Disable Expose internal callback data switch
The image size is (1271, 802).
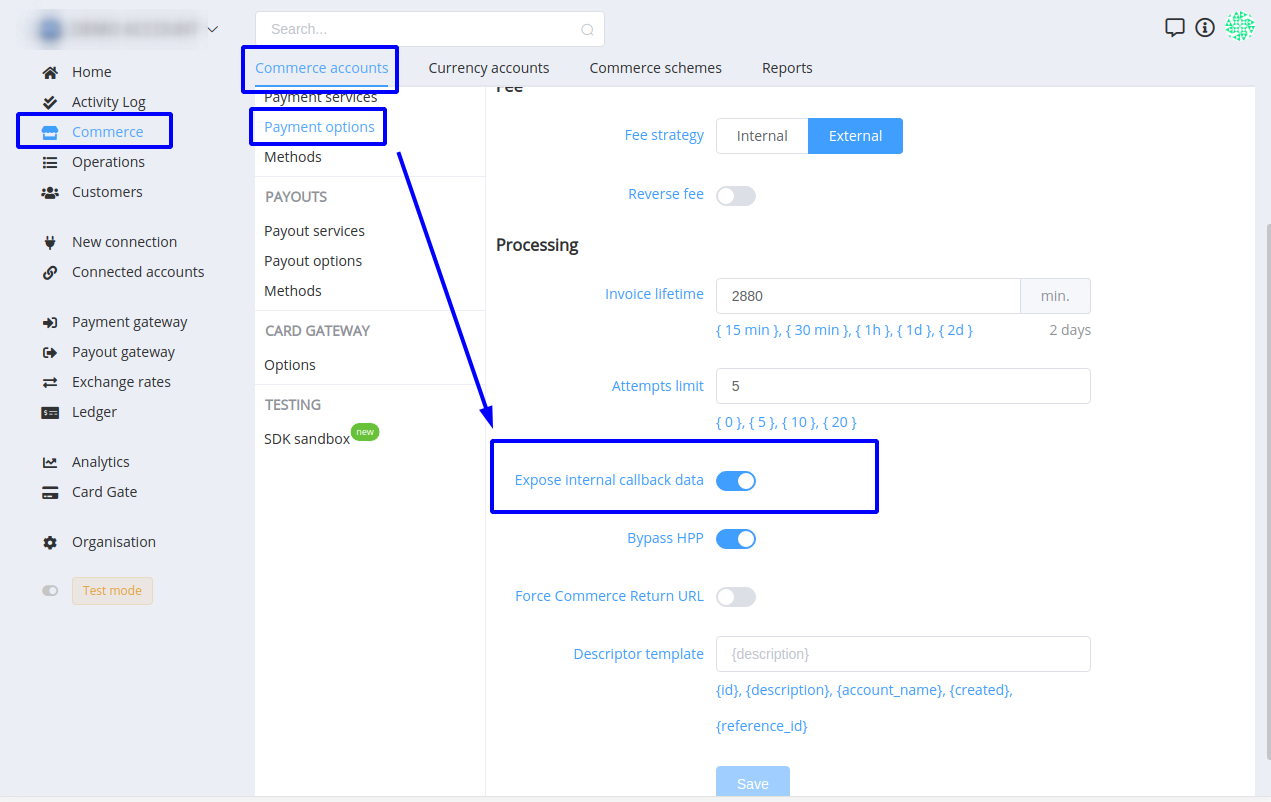736,481
